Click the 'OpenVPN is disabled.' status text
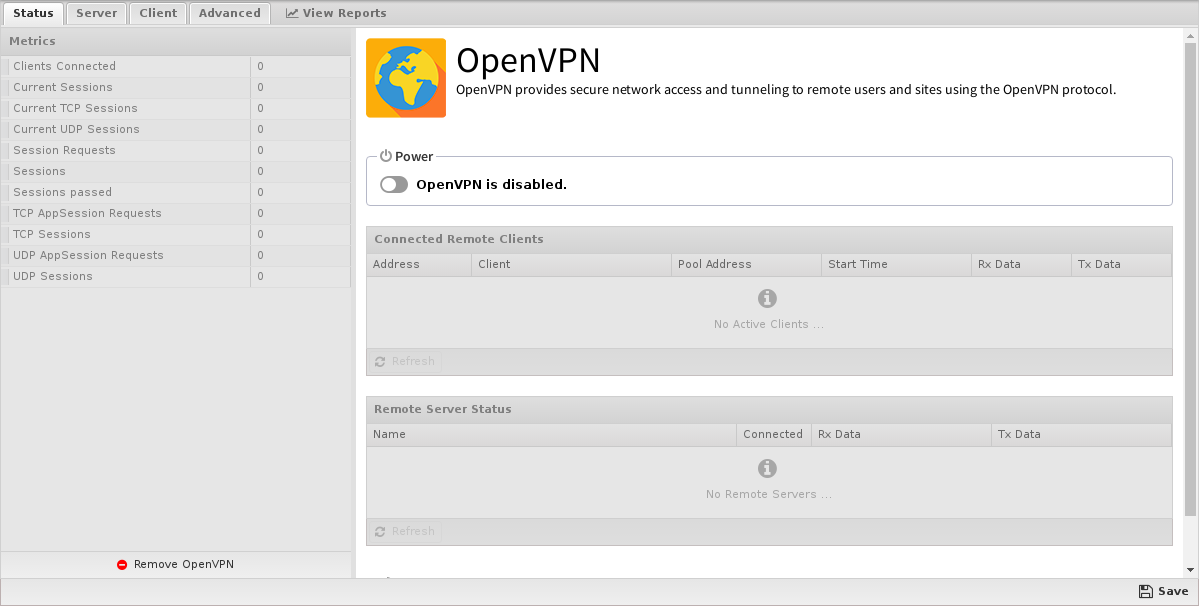The image size is (1199, 606). pos(492,185)
